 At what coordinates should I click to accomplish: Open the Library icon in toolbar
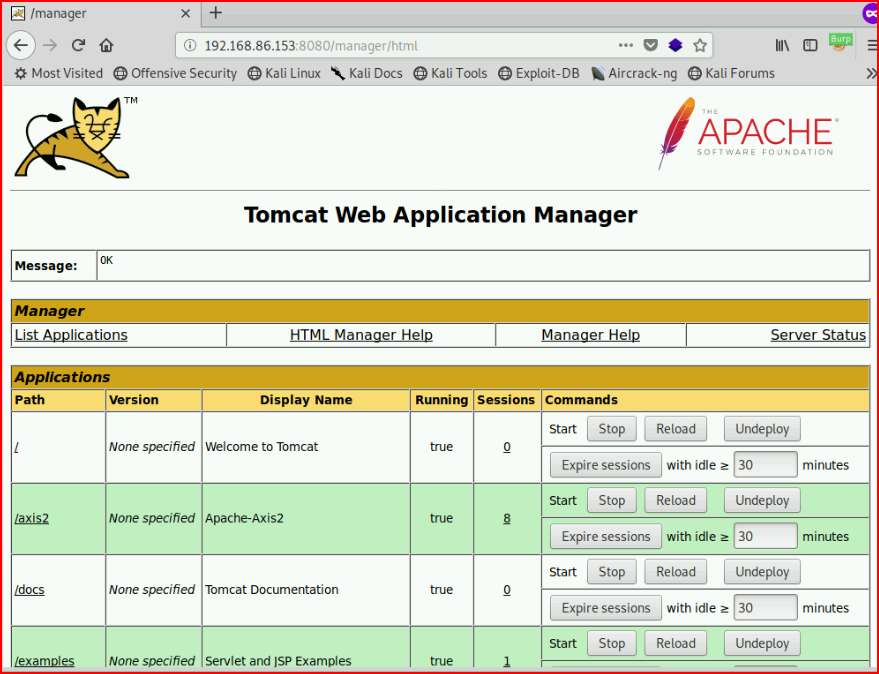[x=783, y=45]
